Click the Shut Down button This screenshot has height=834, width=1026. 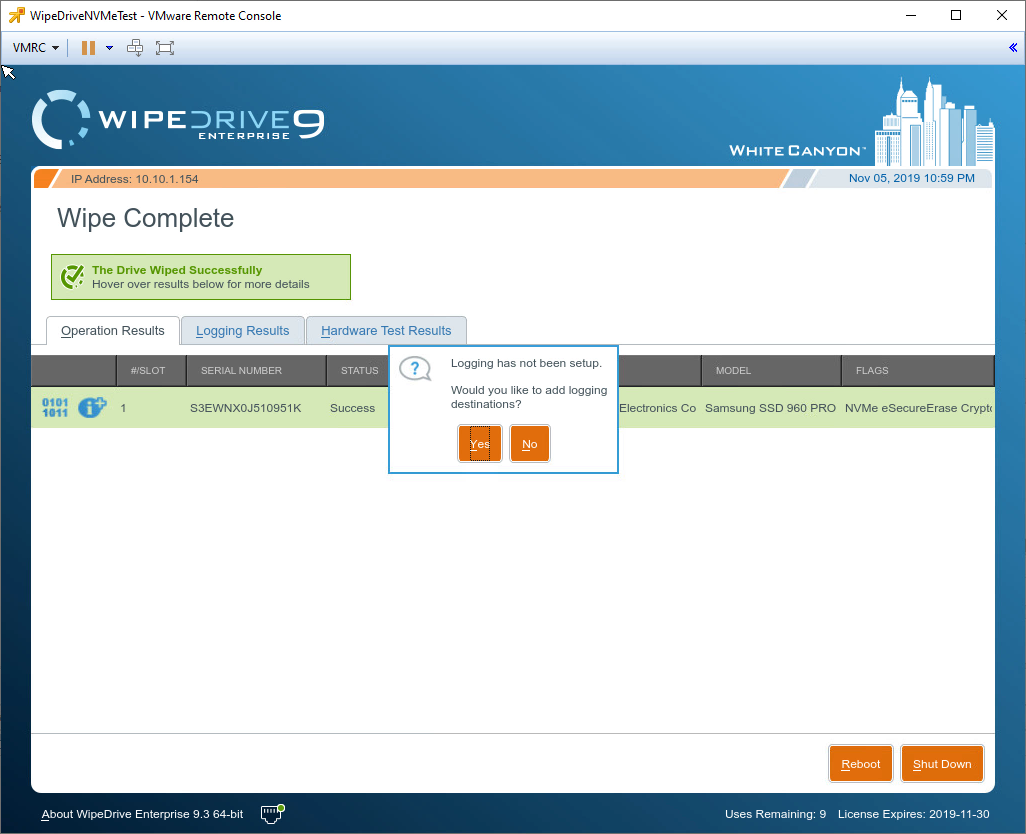pyautogui.click(x=942, y=763)
